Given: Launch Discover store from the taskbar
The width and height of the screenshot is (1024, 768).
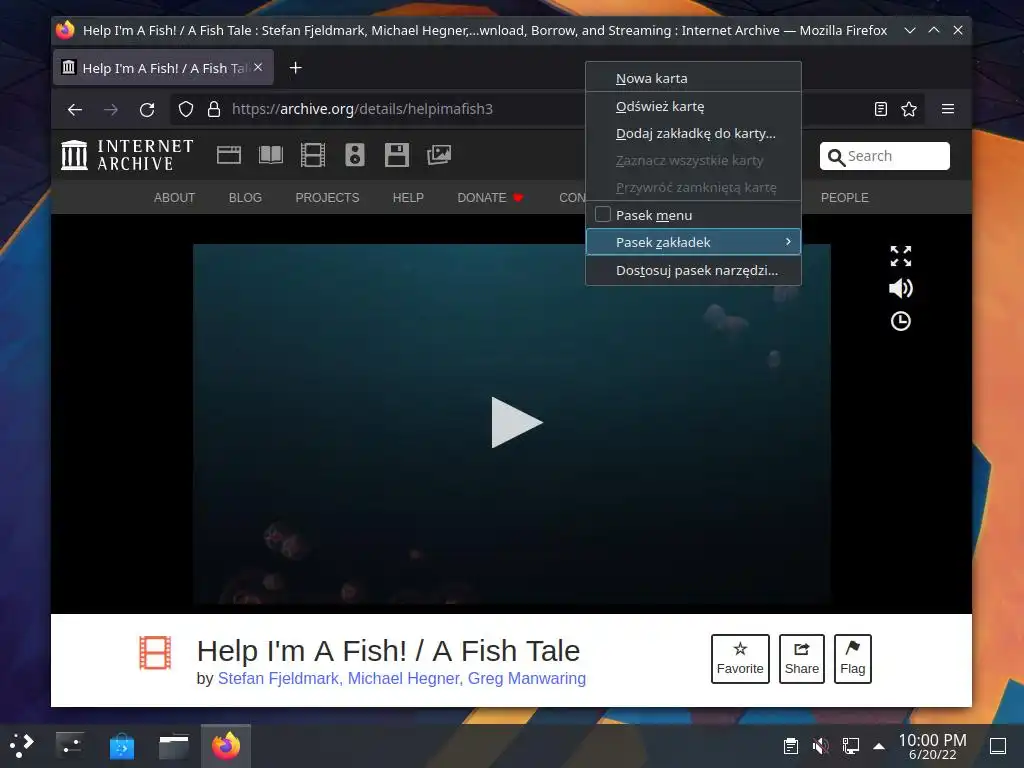Looking at the screenshot, I should 121,746.
